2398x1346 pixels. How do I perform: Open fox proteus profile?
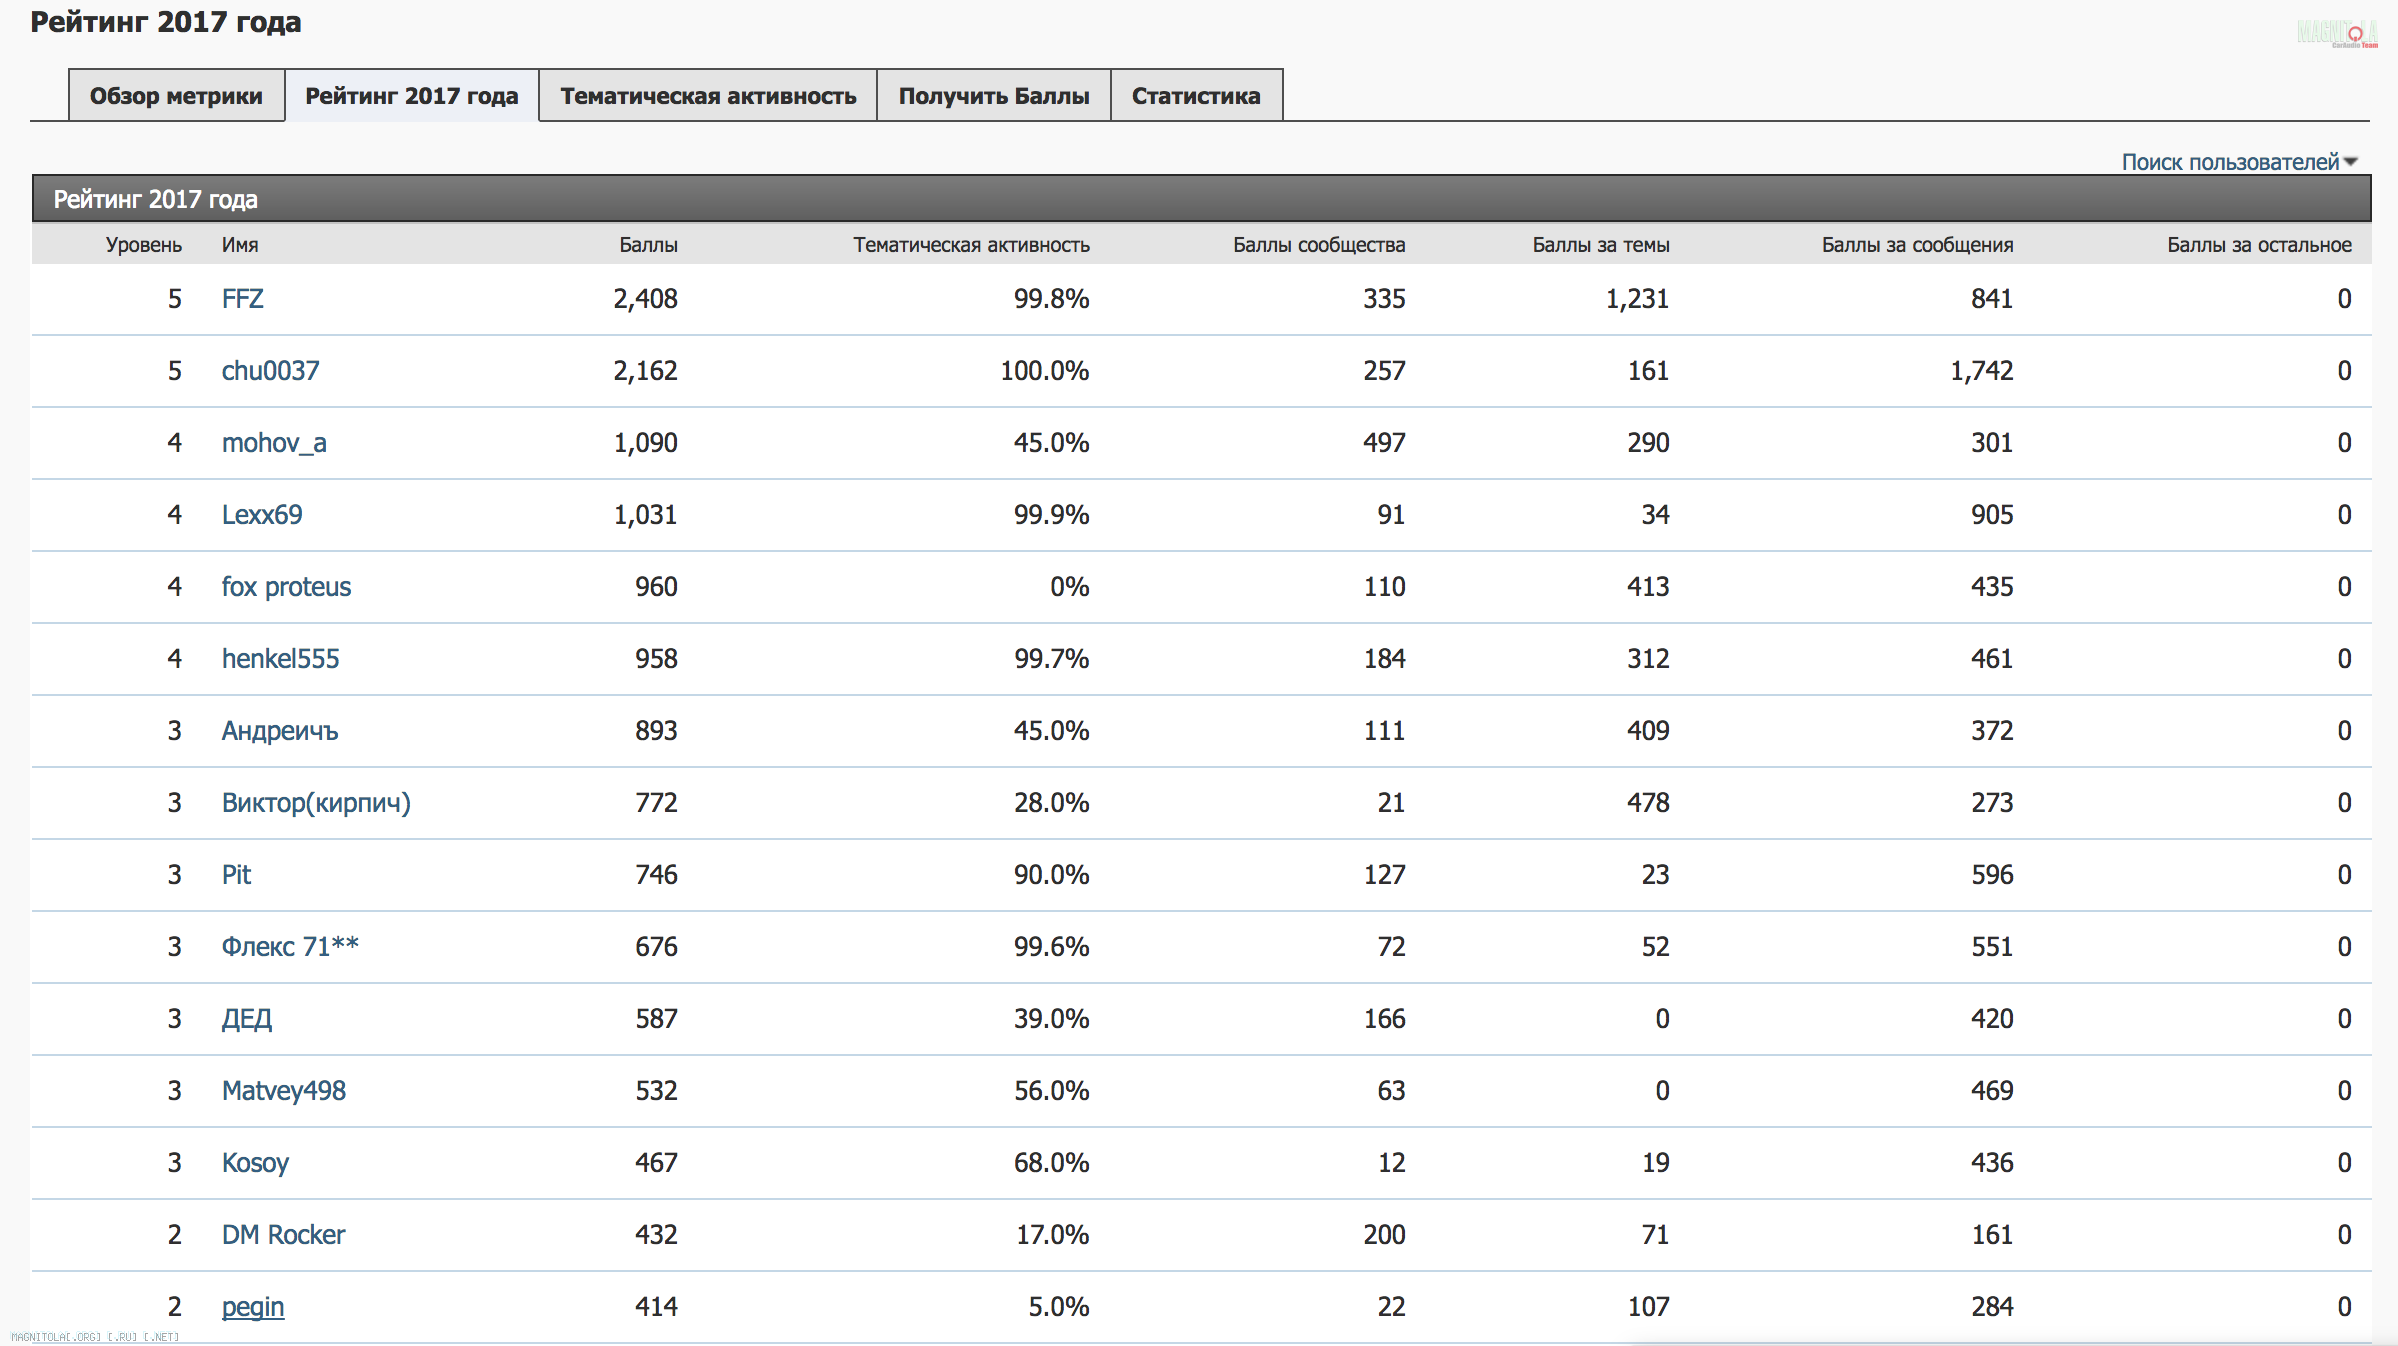(286, 587)
